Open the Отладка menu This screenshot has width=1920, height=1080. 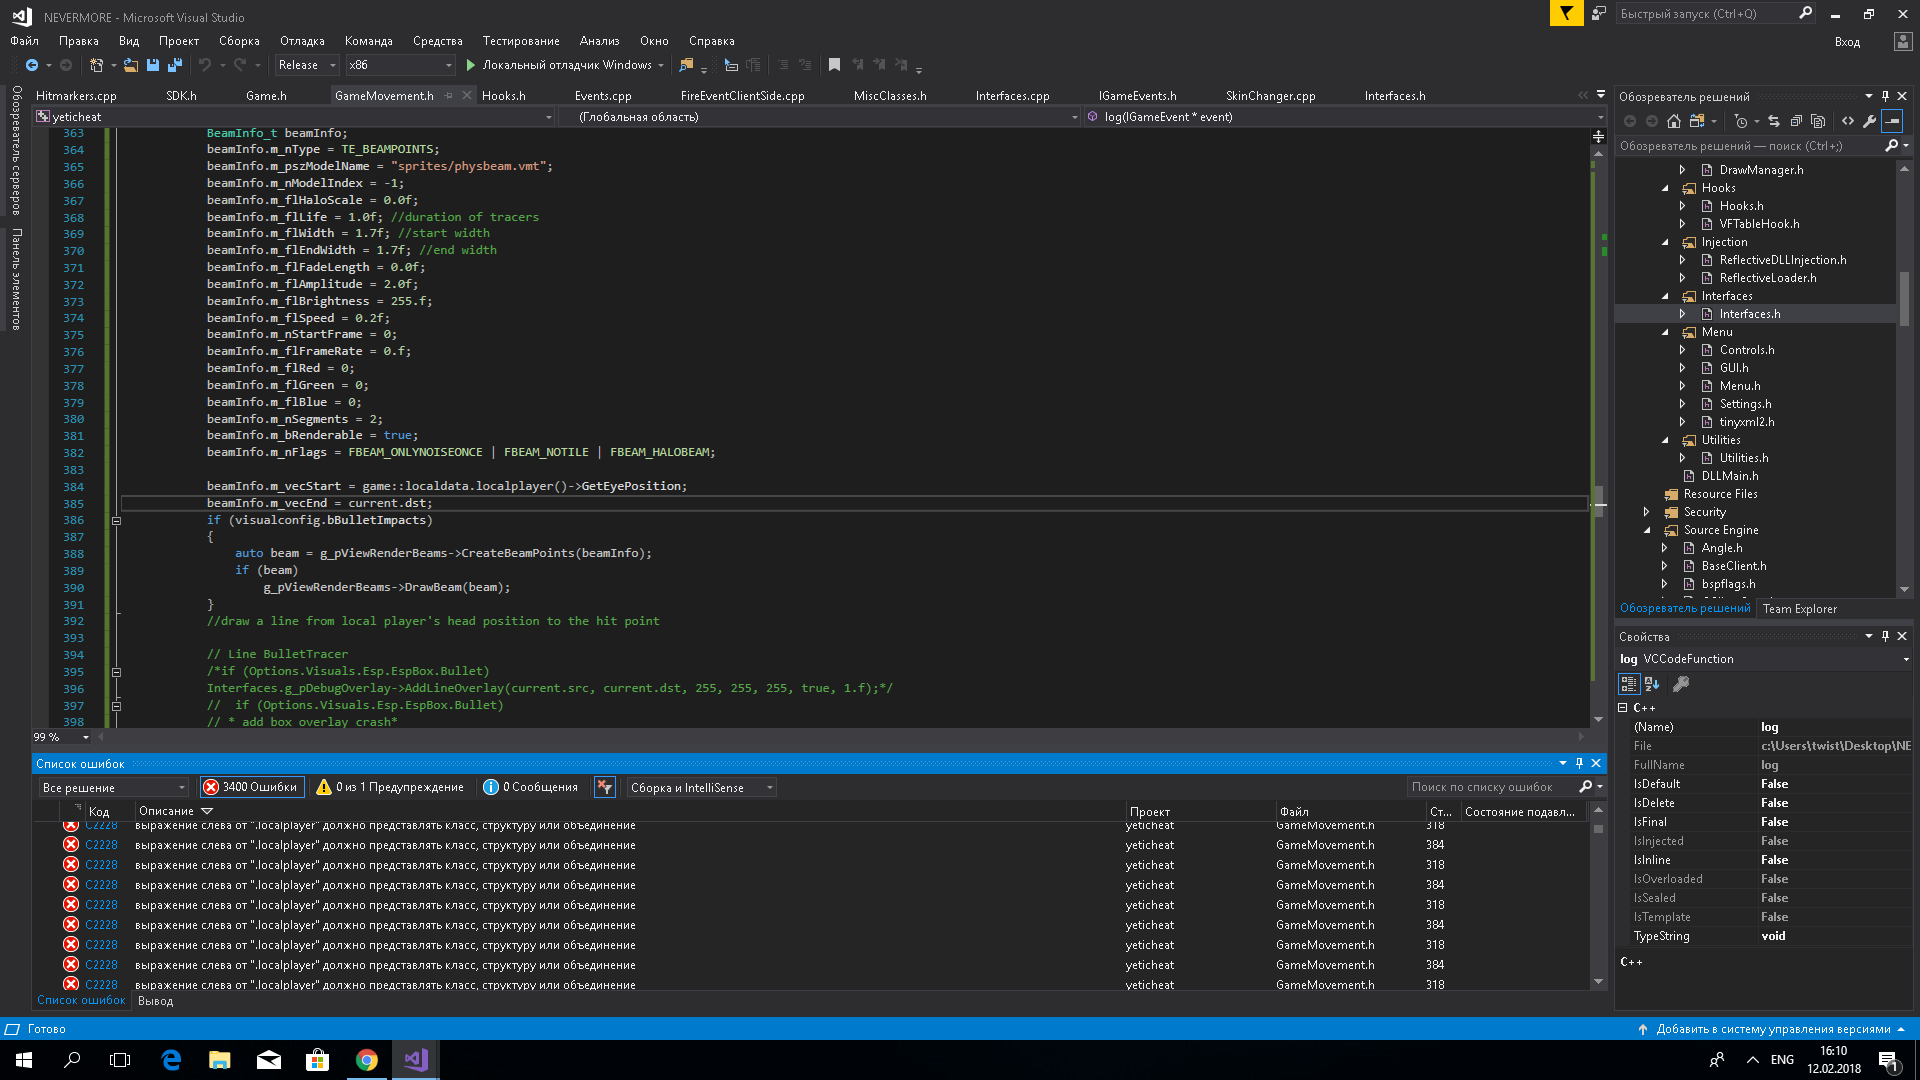302,41
